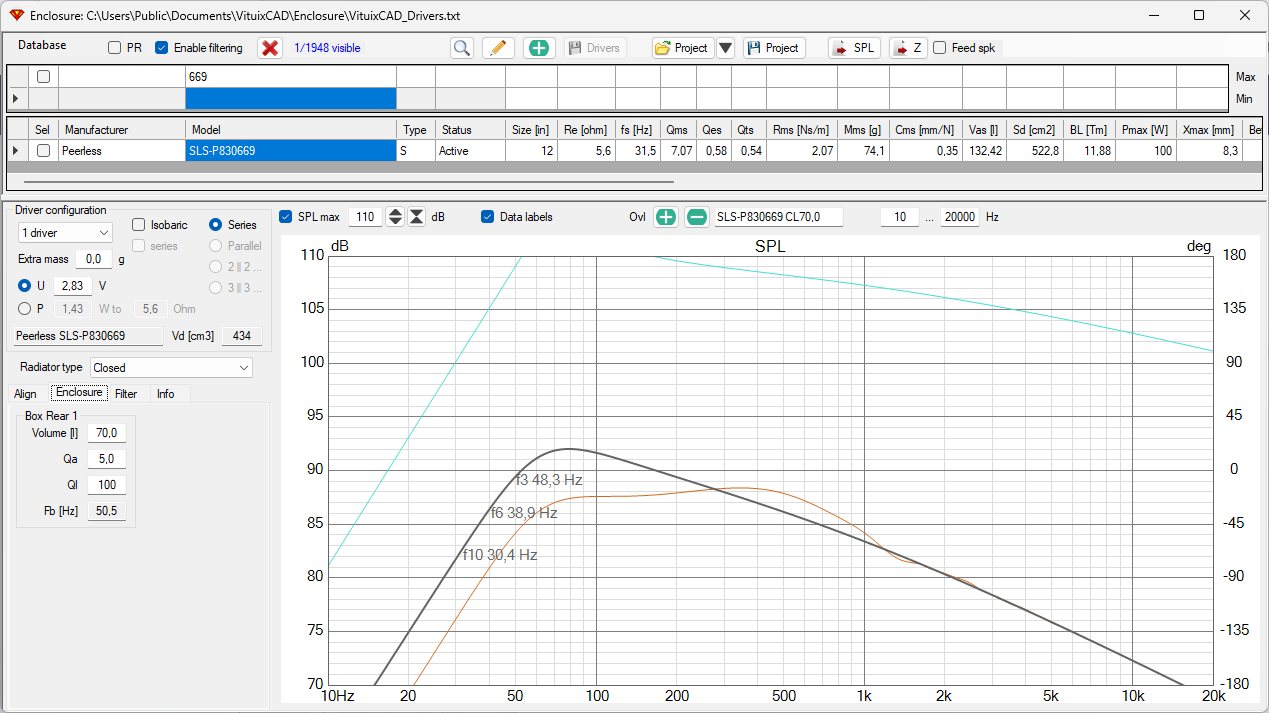1269x713 pixels.
Task: Click the f6 38,9 Hz data label
Action: coord(524,513)
